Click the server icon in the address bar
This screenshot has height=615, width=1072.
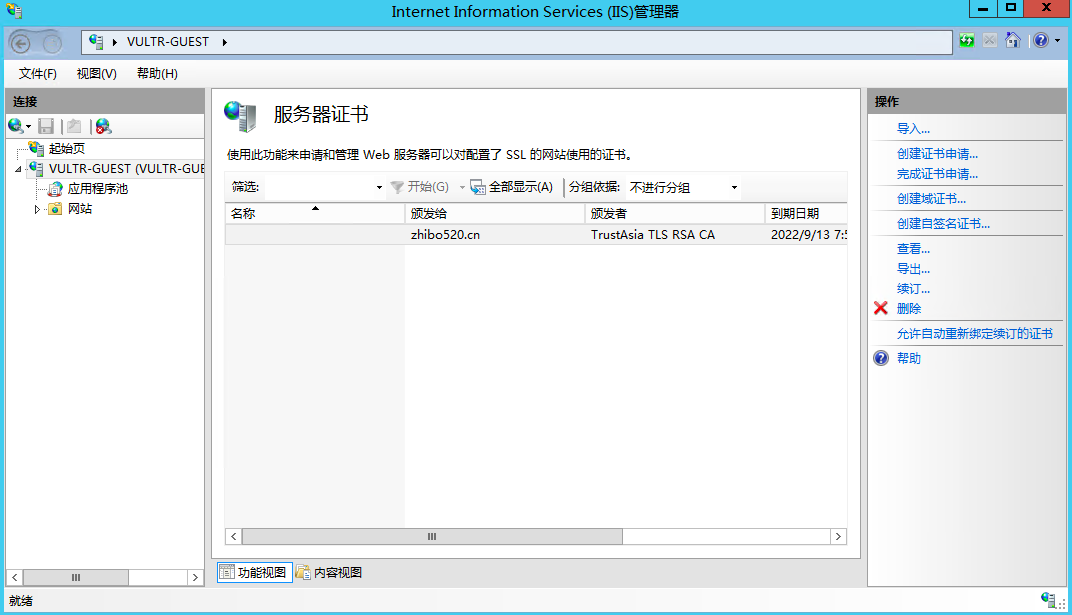pyautogui.click(x=96, y=42)
